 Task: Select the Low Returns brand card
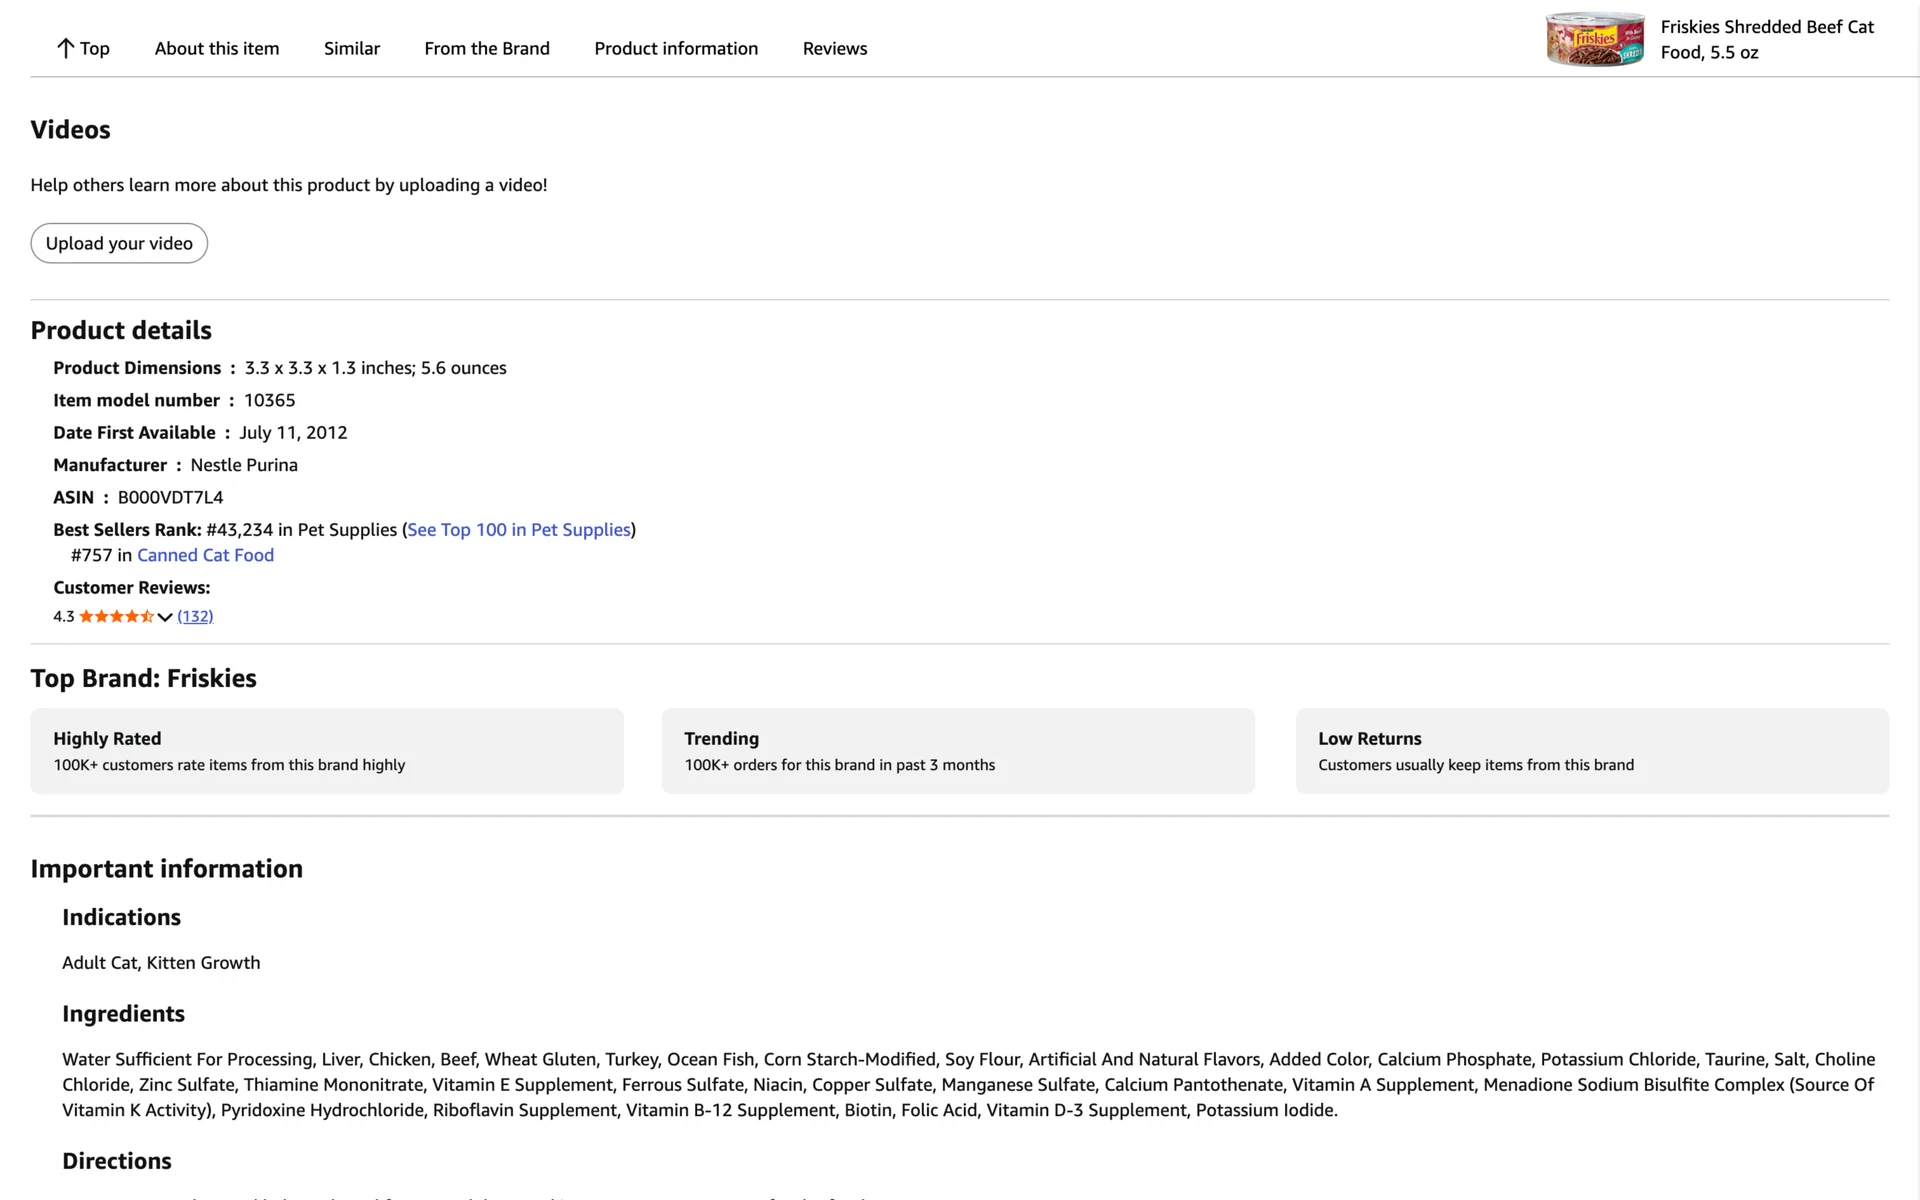[x=1591, y=751]
